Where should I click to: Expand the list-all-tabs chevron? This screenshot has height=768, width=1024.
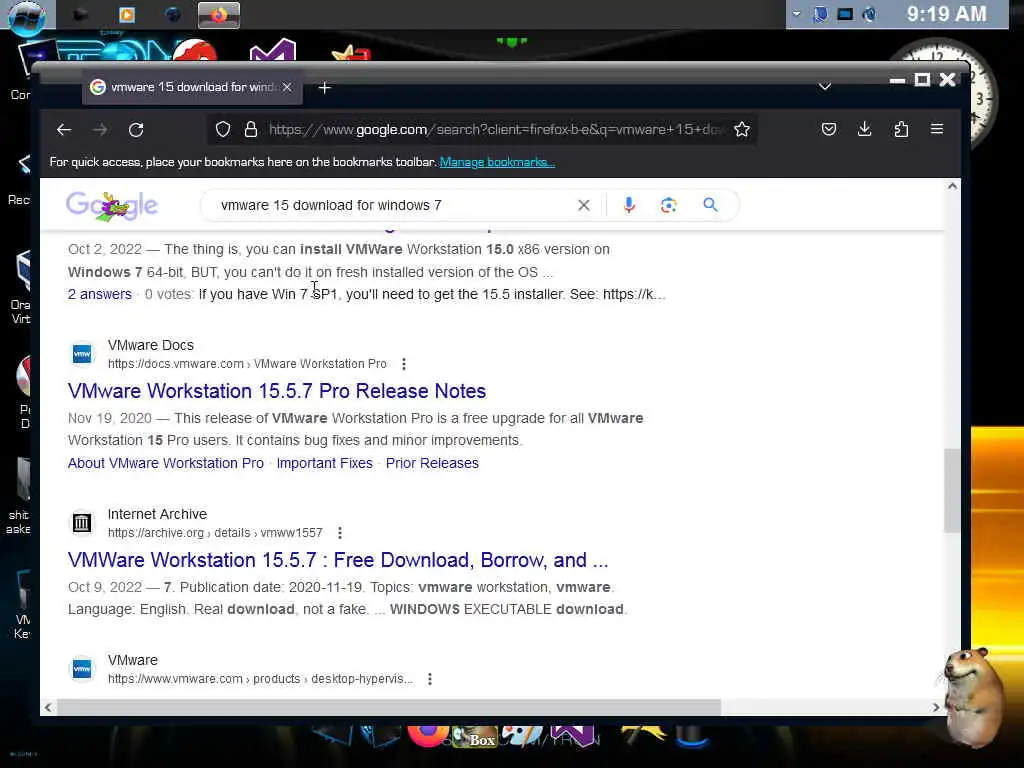point(825,86)
